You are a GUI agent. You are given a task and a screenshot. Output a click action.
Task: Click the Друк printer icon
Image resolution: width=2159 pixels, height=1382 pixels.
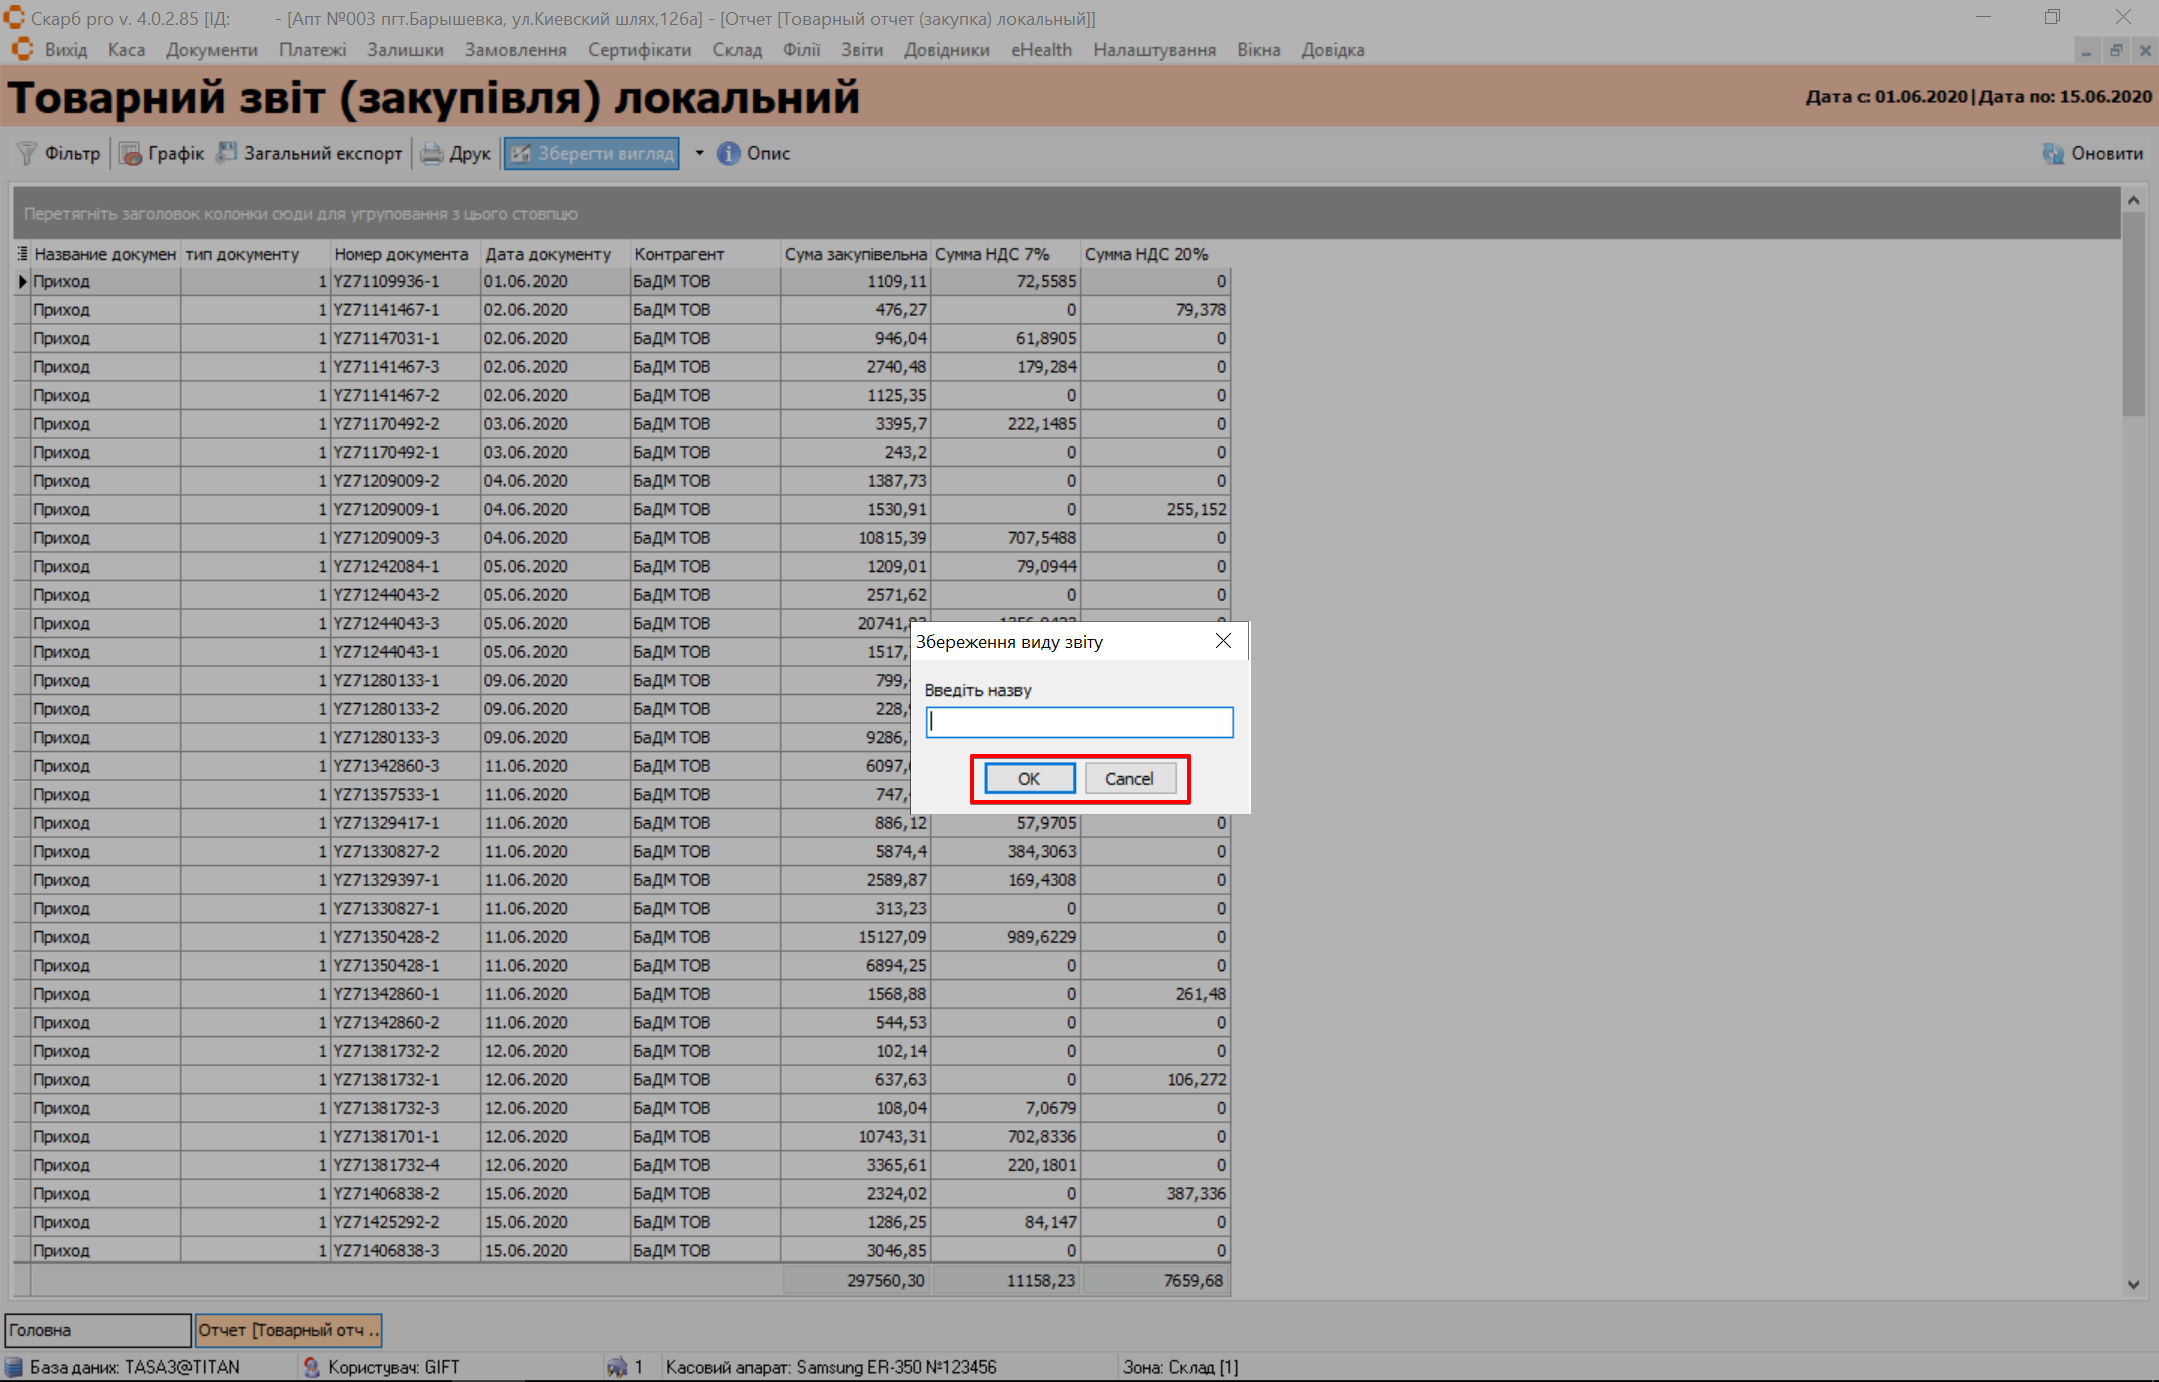(x=432, y=153)
